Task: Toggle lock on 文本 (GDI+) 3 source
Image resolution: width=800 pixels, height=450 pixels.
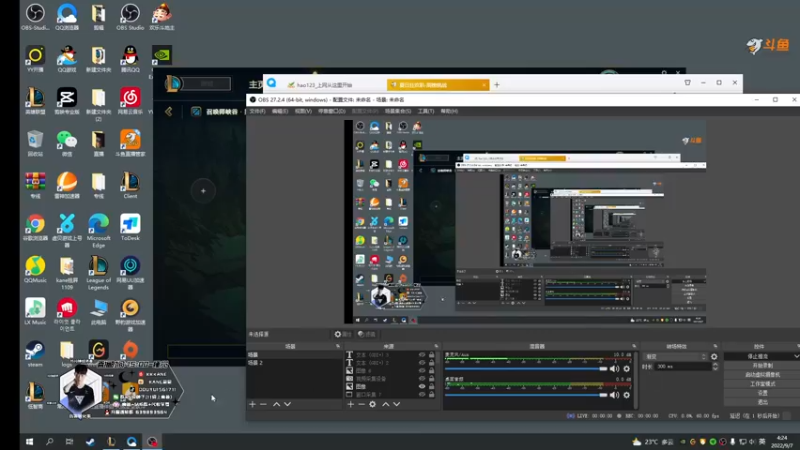Action: click(x=432, y=355)
